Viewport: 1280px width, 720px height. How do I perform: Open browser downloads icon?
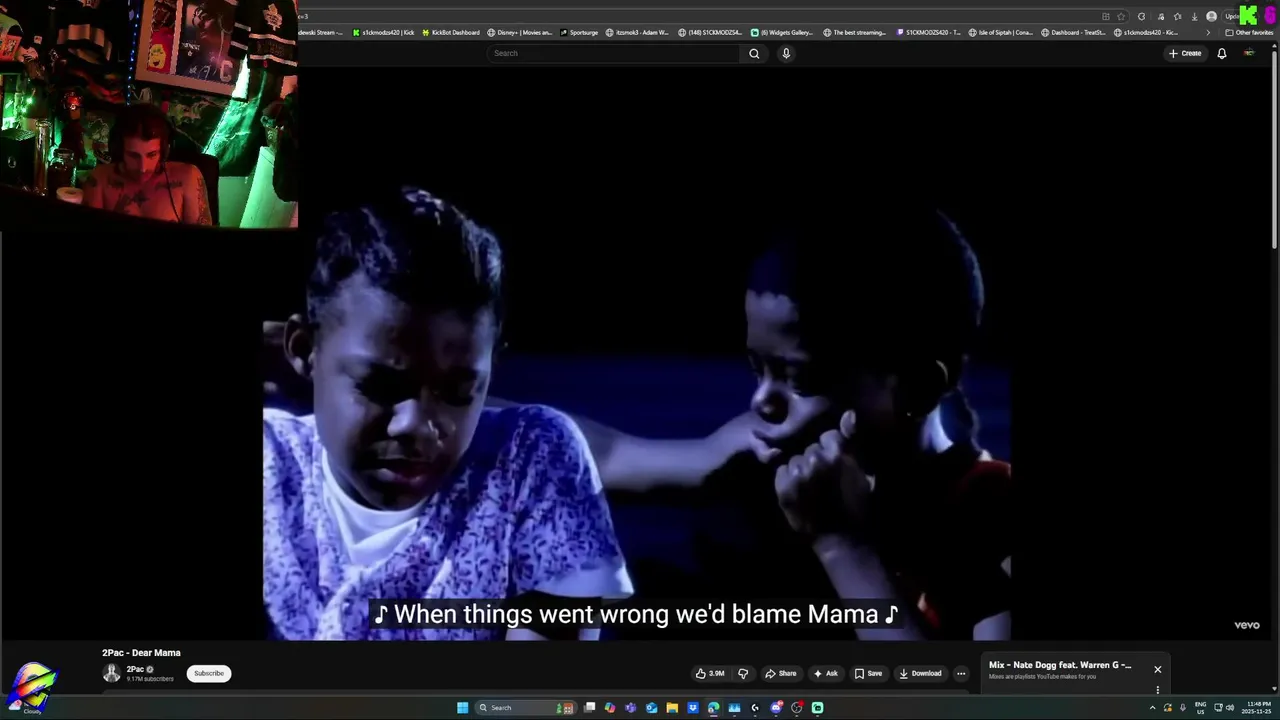(1194, 16)
